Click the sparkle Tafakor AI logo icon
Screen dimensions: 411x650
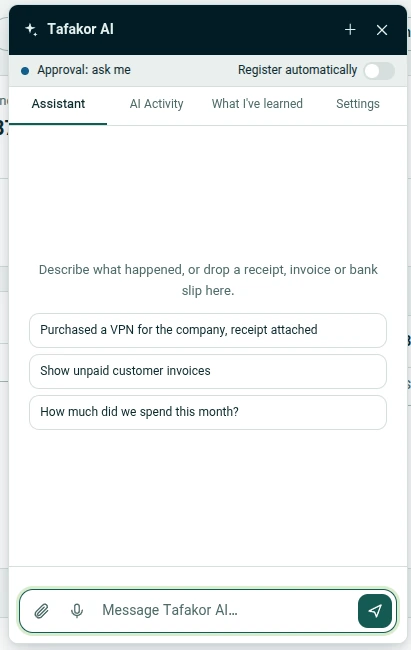tap(31, 29)
